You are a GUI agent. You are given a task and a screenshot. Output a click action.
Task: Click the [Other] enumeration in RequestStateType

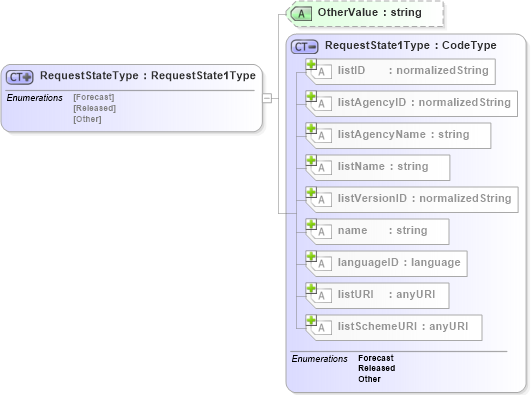(x=87, y=119)
